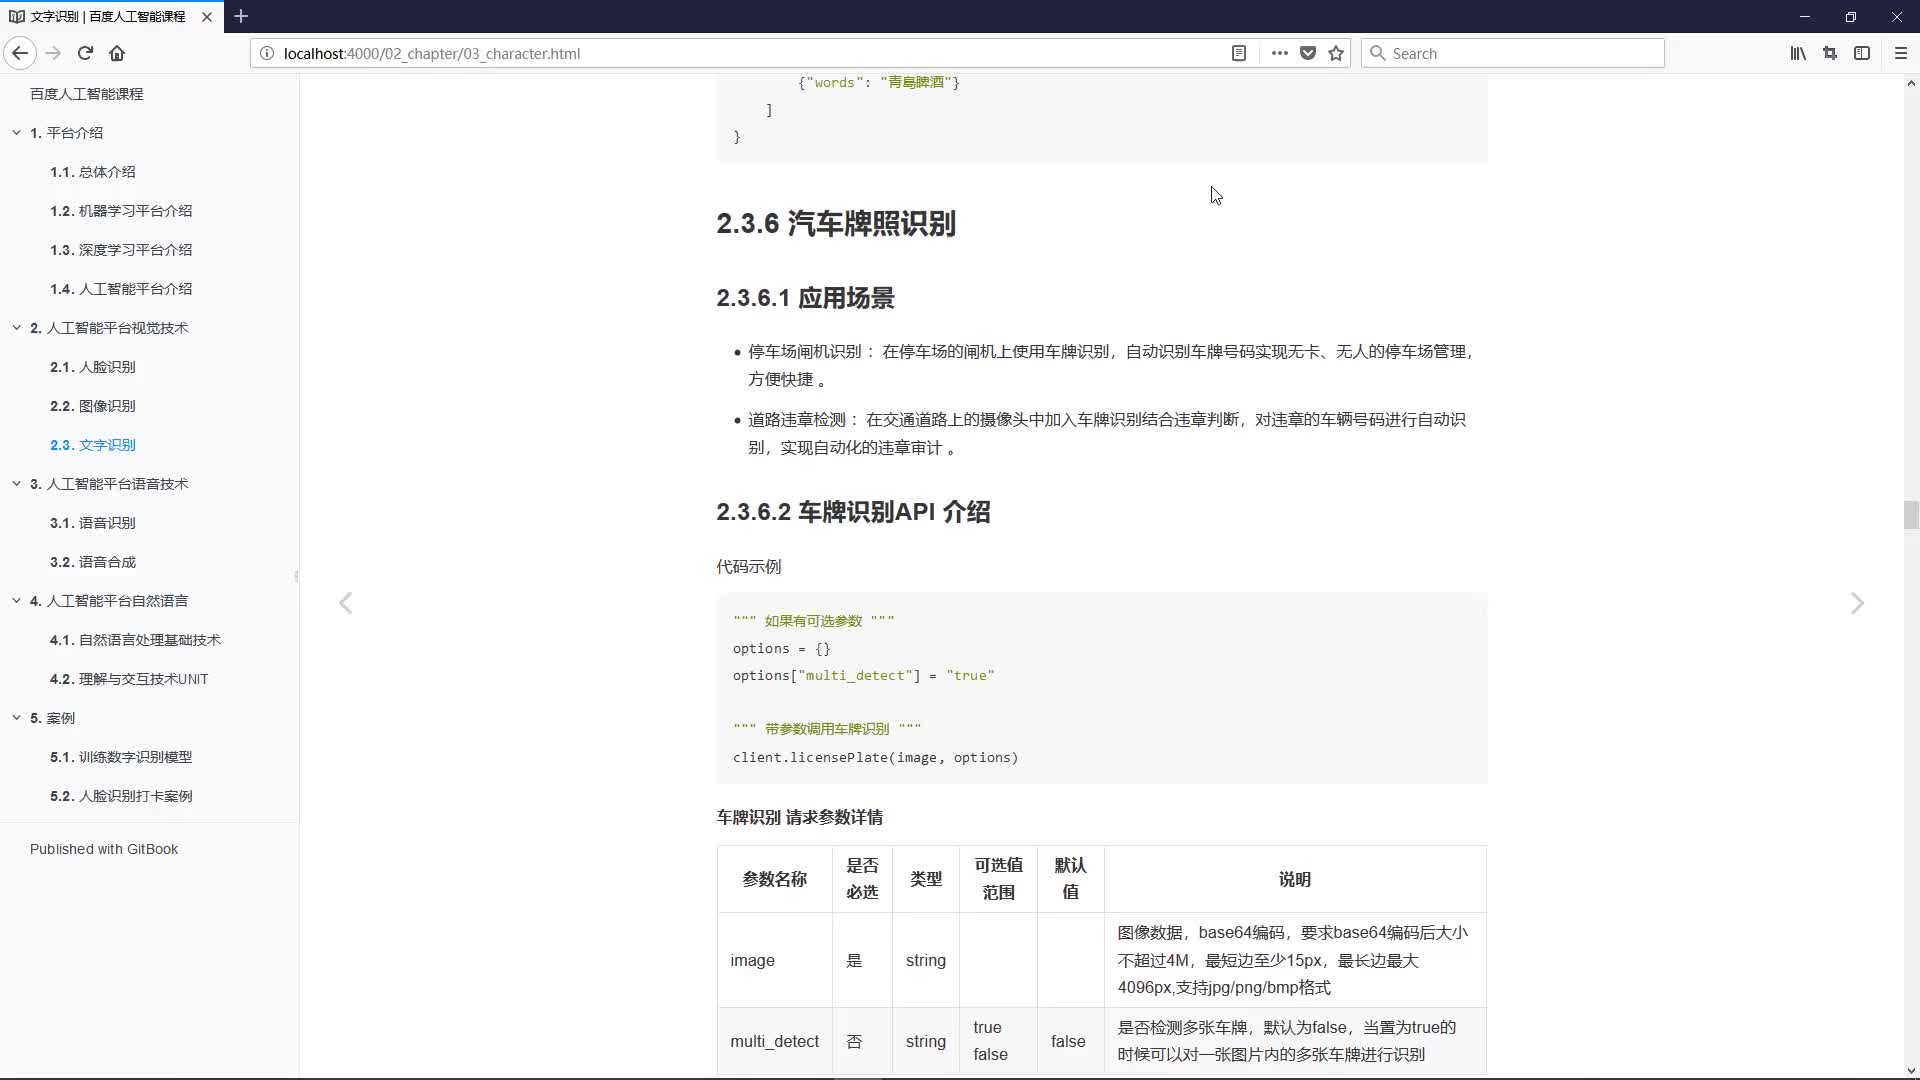Save page to Pocket icon
The image size is (1920, 1080).
(x=1307, y=53)
